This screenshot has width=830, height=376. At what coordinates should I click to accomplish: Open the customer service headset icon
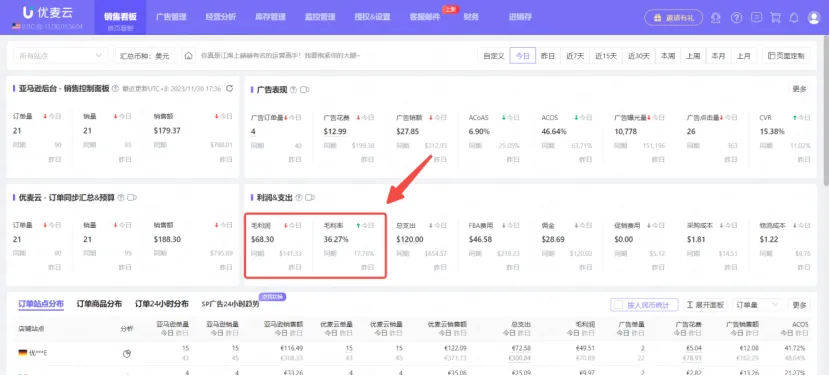716,17
